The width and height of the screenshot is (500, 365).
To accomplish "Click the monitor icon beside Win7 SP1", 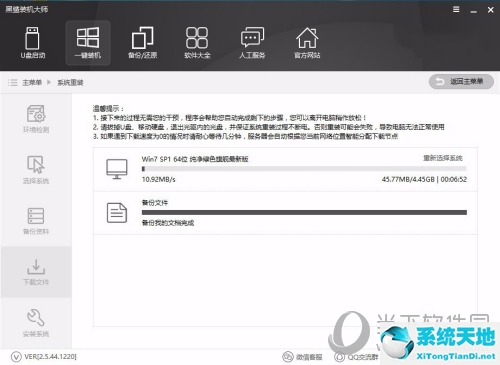I will (x=117, y=169).
